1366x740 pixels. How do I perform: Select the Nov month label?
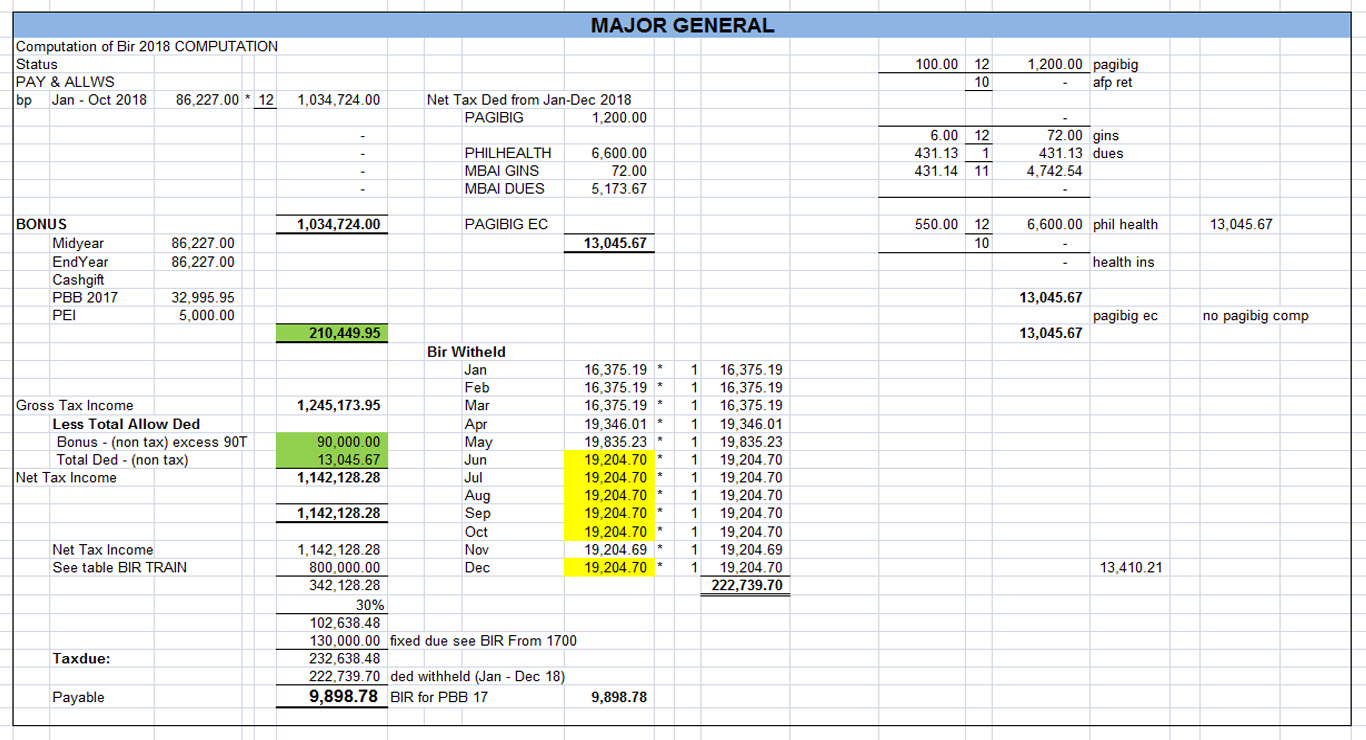(x=476, y=550)
